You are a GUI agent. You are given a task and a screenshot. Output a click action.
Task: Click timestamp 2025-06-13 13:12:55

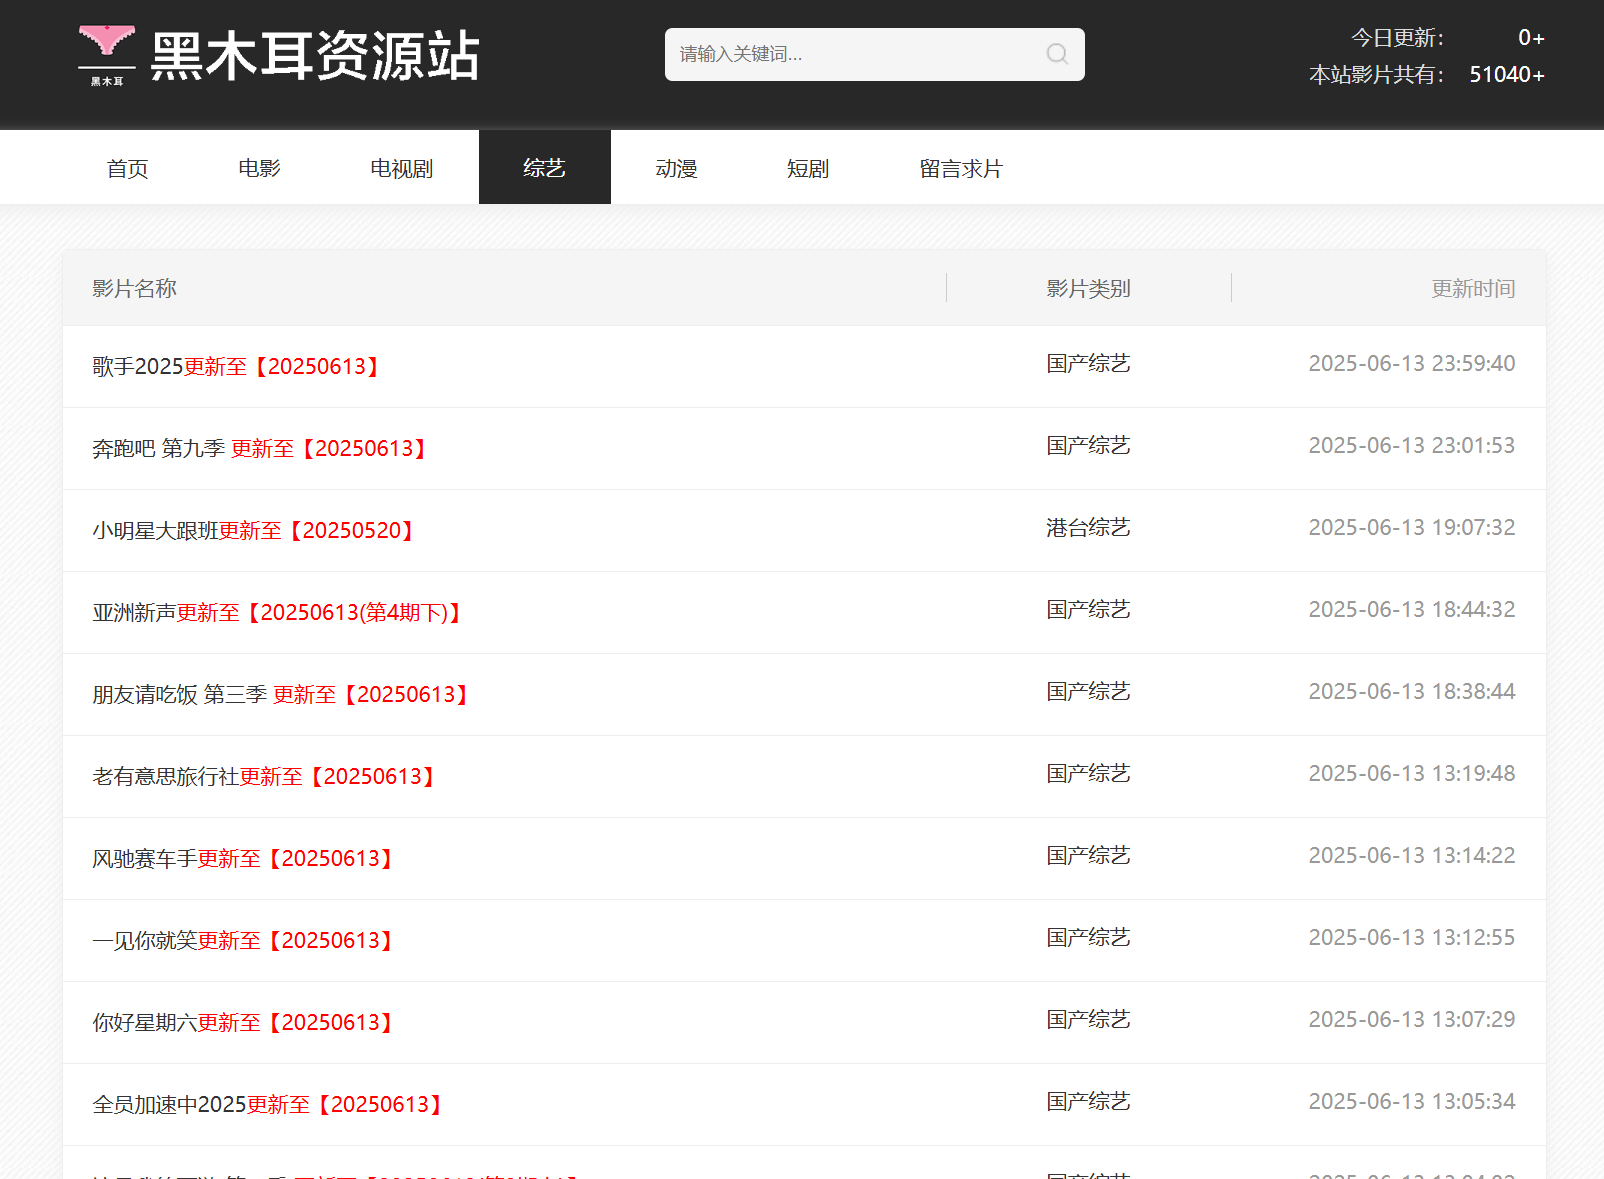[1412, 937]
